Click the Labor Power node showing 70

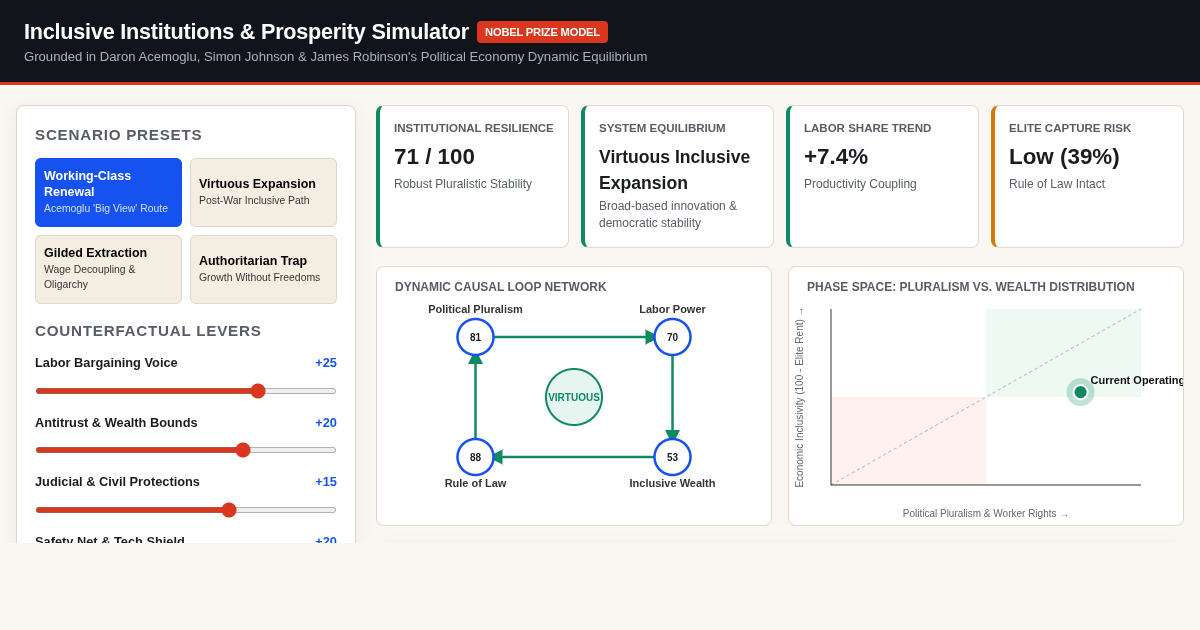[x=672, y=337]
